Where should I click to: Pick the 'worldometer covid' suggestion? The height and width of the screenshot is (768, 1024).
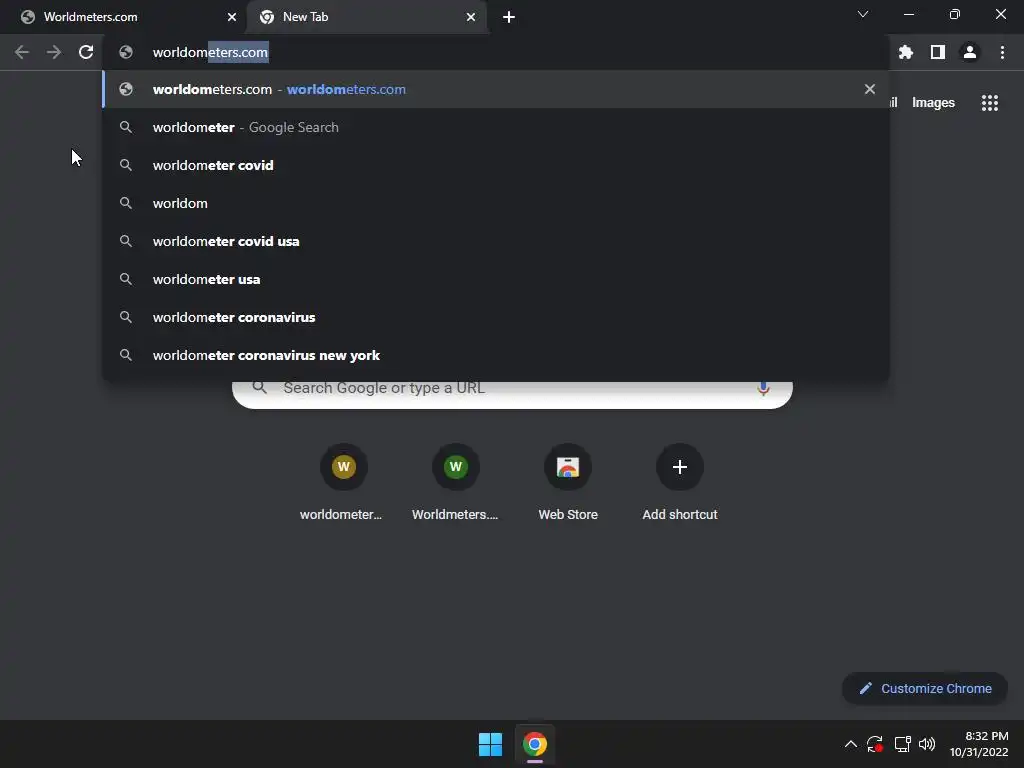pos(496,165)
